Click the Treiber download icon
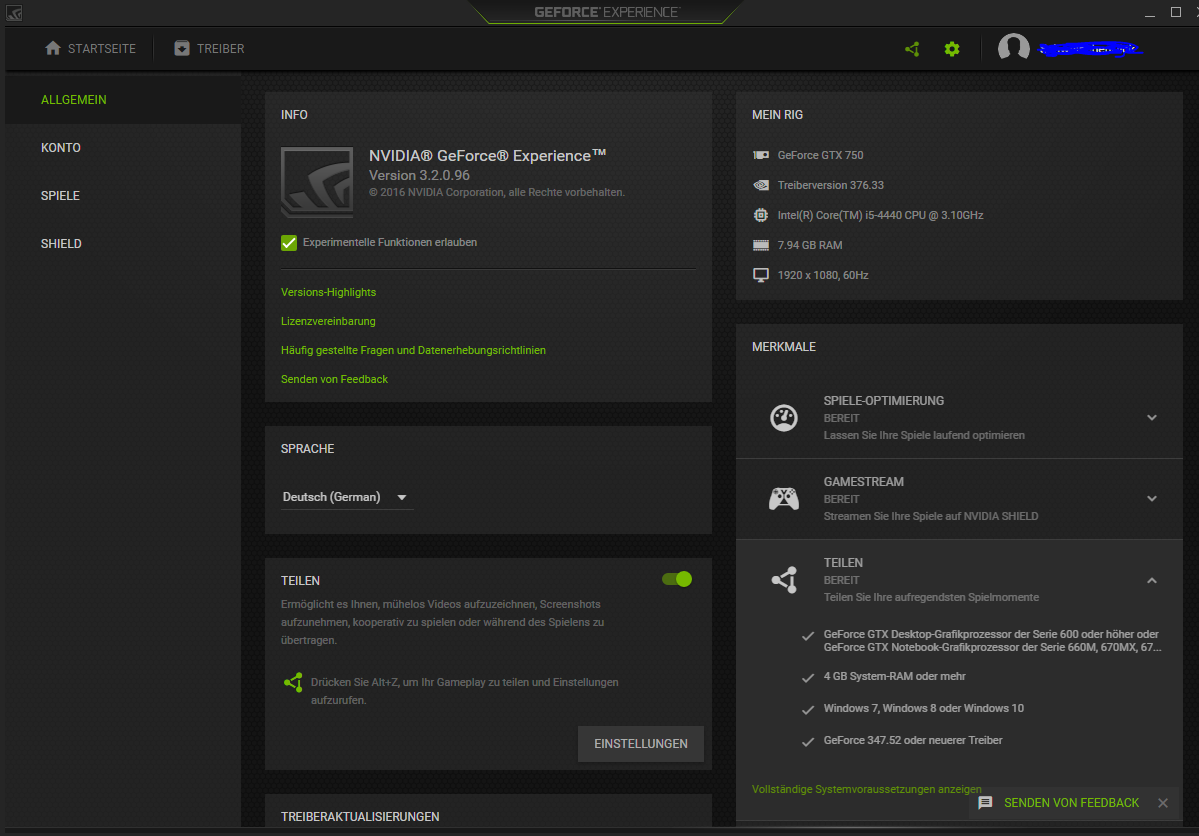This screenshot has width=1199, height=836. pos(182,48)
